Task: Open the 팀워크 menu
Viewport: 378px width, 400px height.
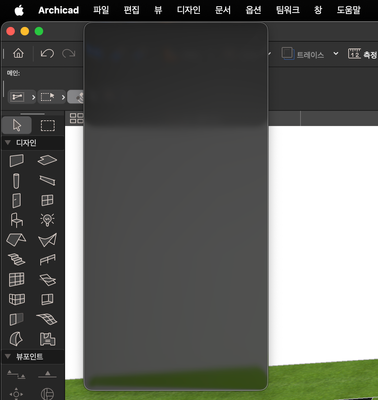Action: click(x=288, y=10)
